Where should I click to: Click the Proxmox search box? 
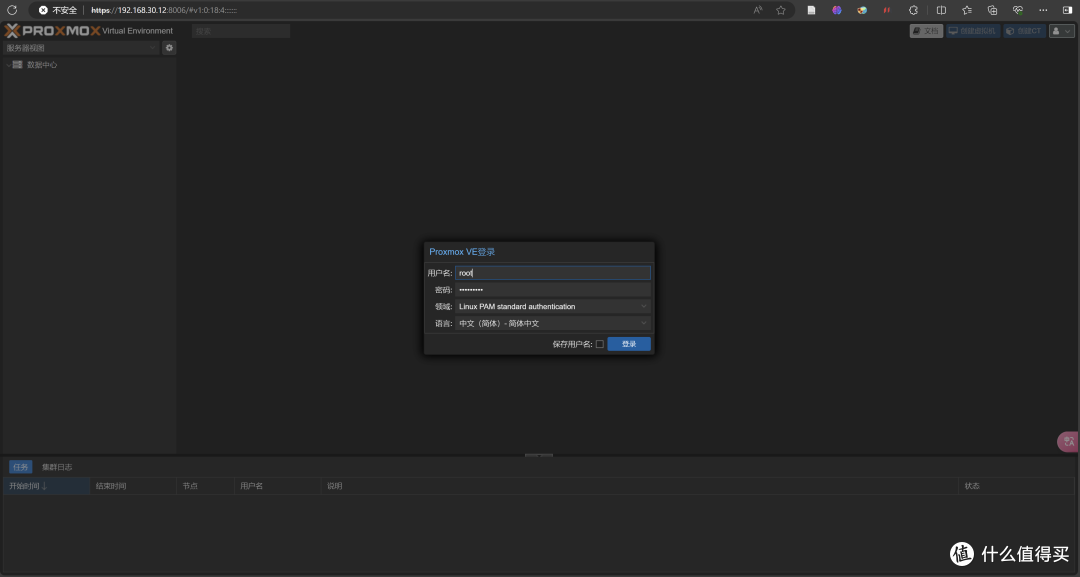pos(241,31)
